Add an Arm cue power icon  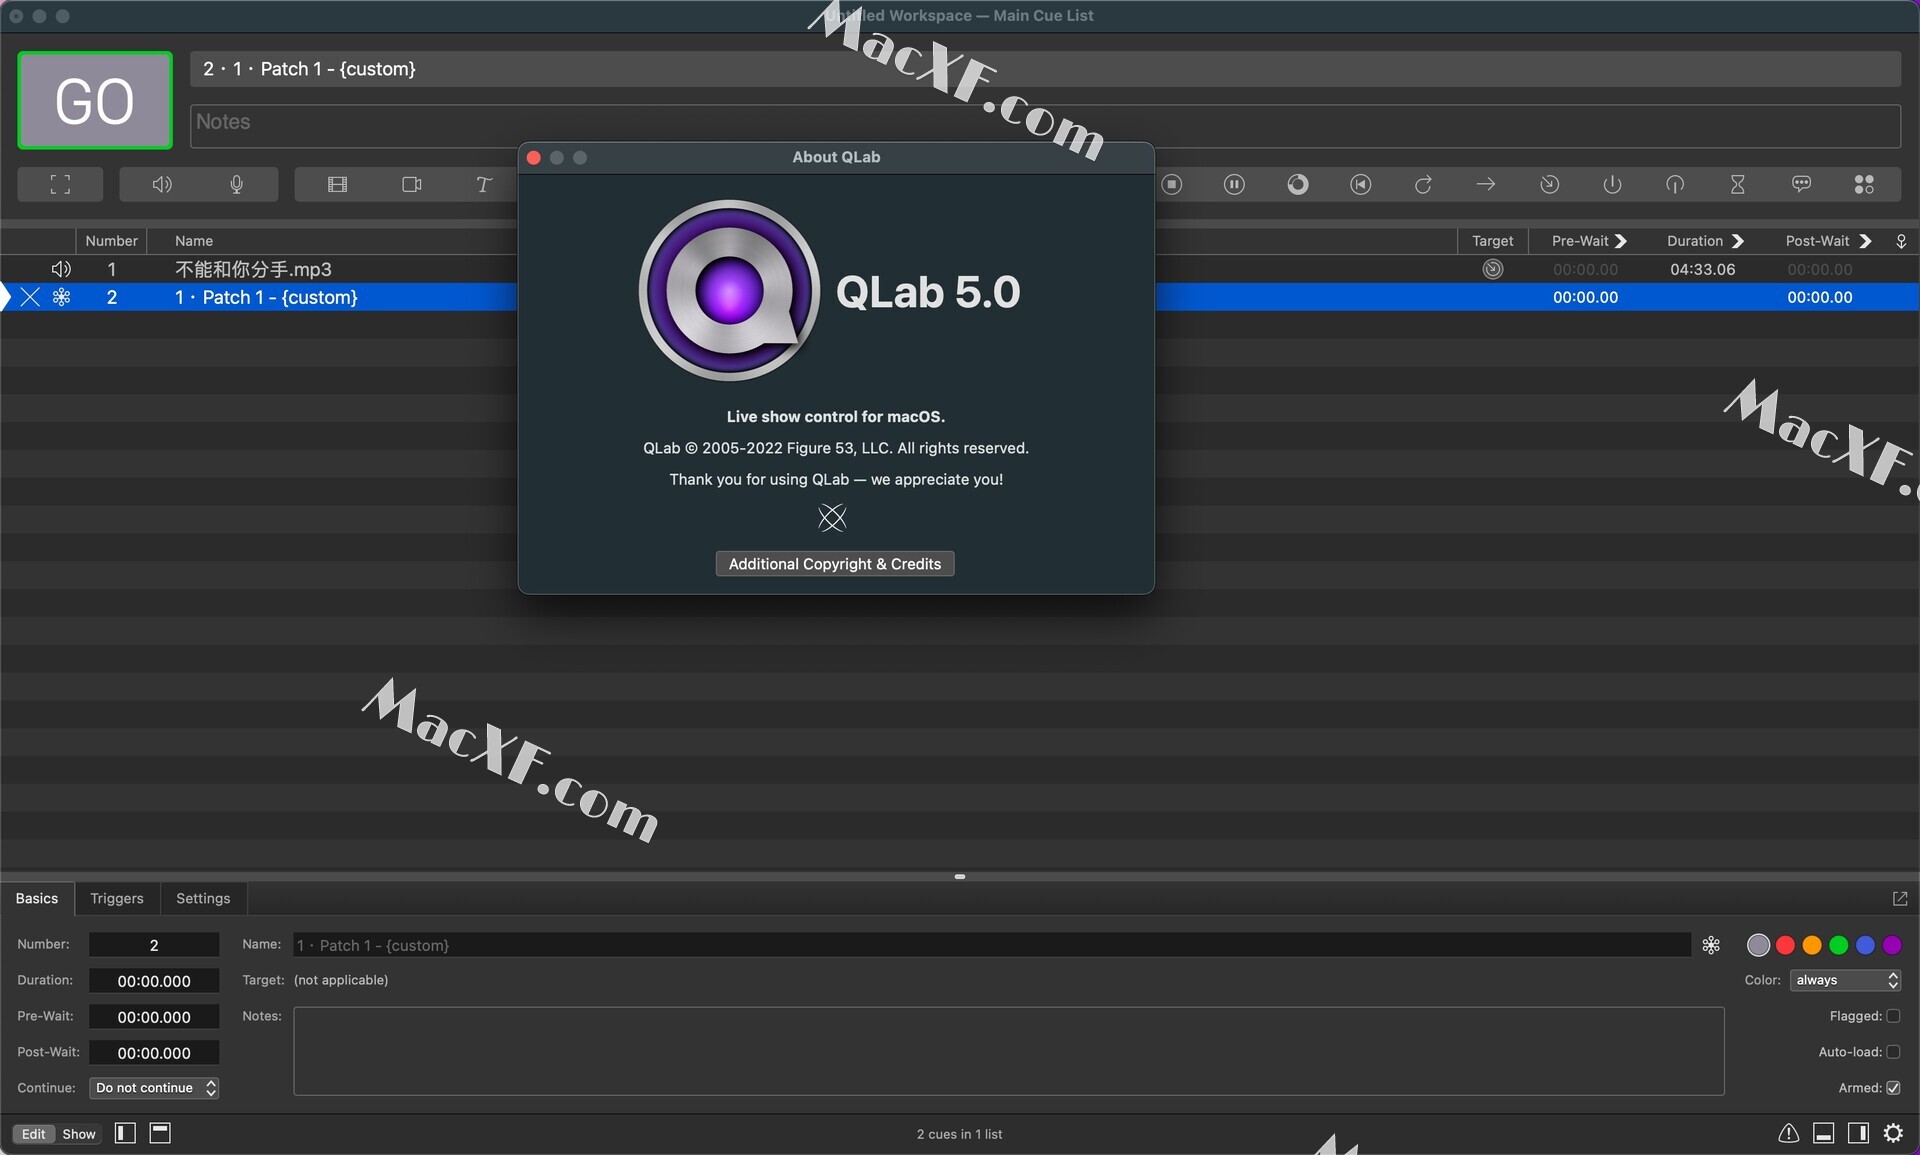click(1612, 184)
